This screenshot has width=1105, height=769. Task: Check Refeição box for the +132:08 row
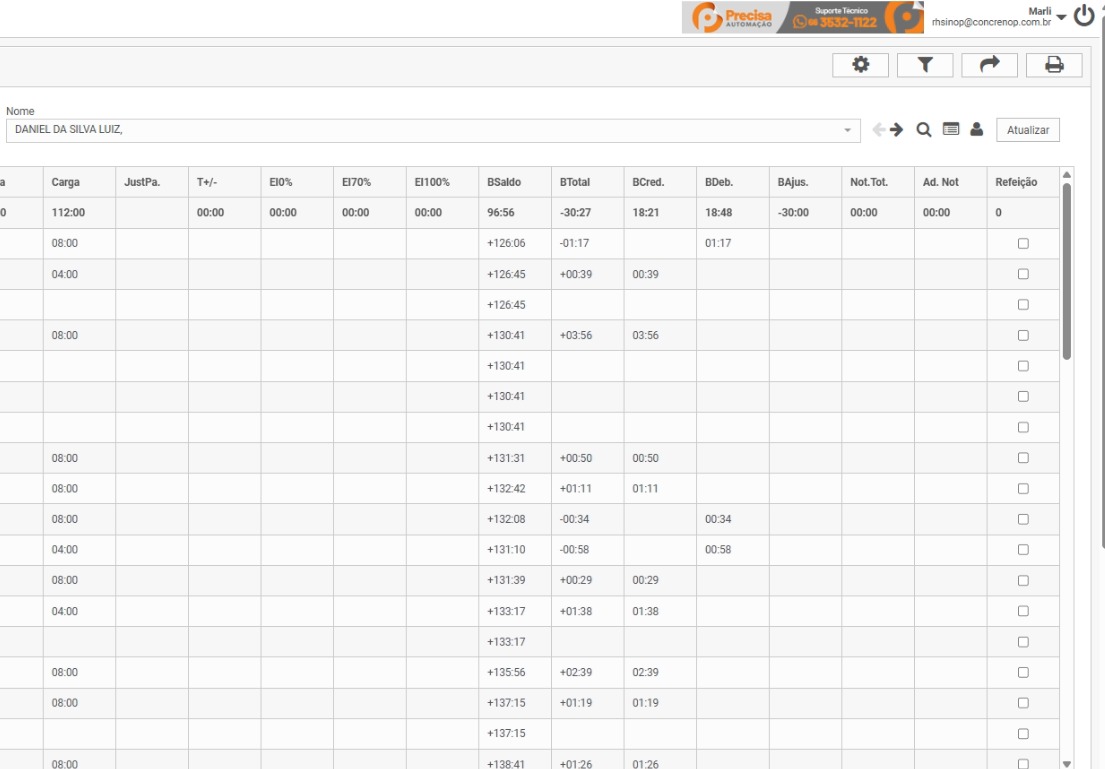(1023, 519)
